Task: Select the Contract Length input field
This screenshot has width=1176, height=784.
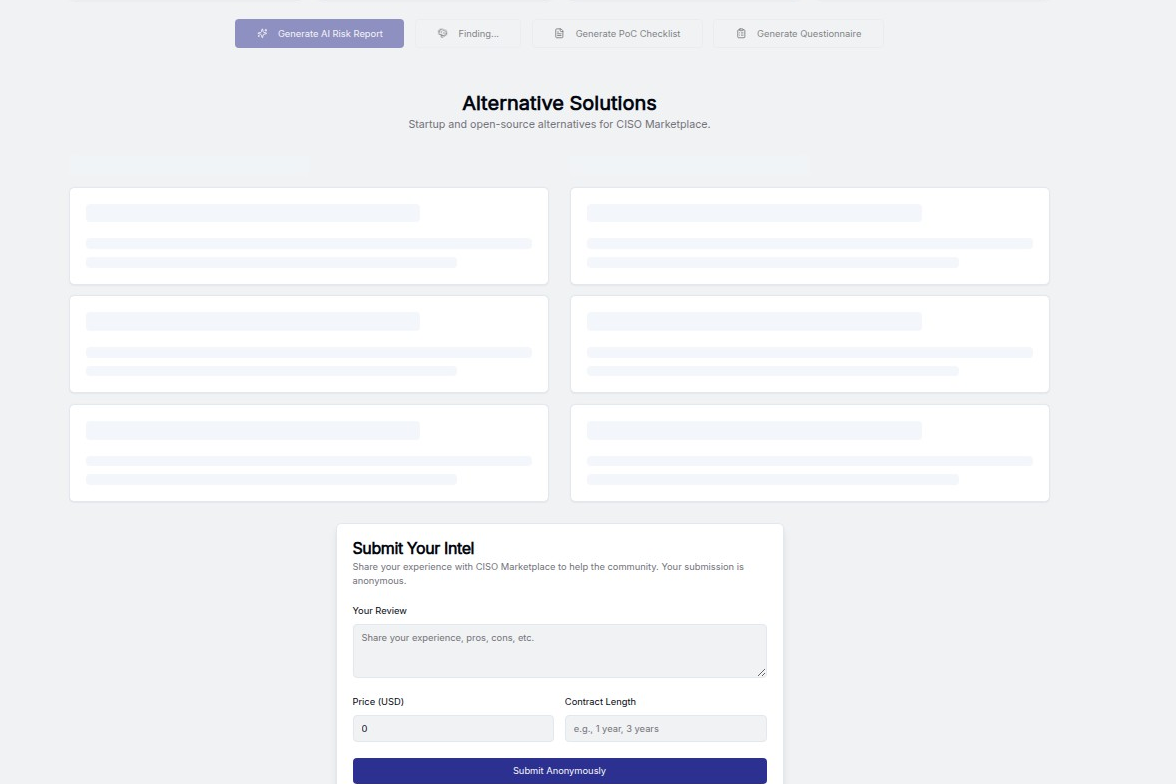Action: (665, 728)
